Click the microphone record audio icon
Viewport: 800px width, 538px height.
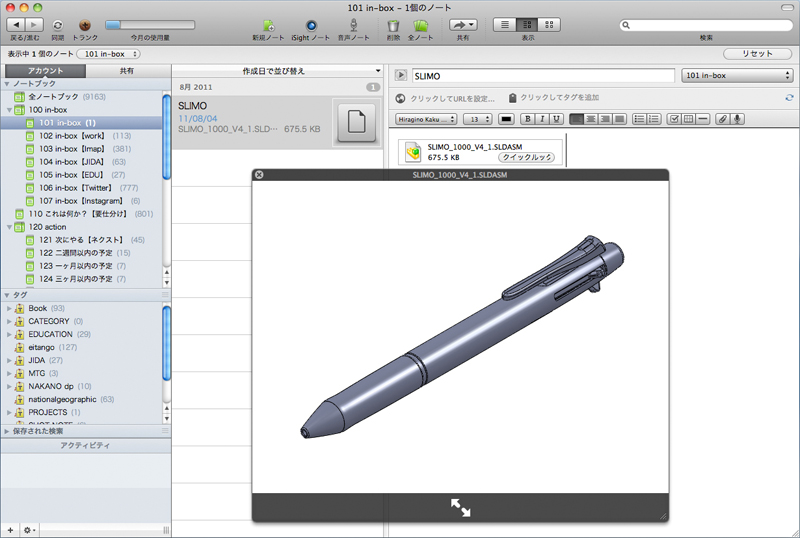(x=738, y=119)
